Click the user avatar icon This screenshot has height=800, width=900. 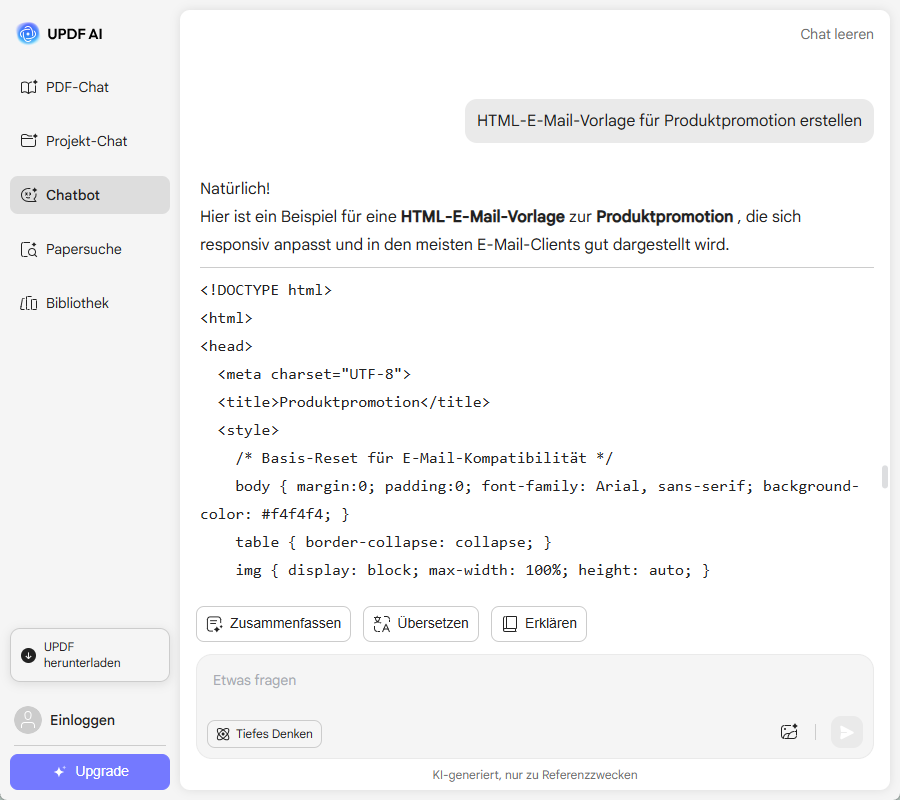click(28, 720)
